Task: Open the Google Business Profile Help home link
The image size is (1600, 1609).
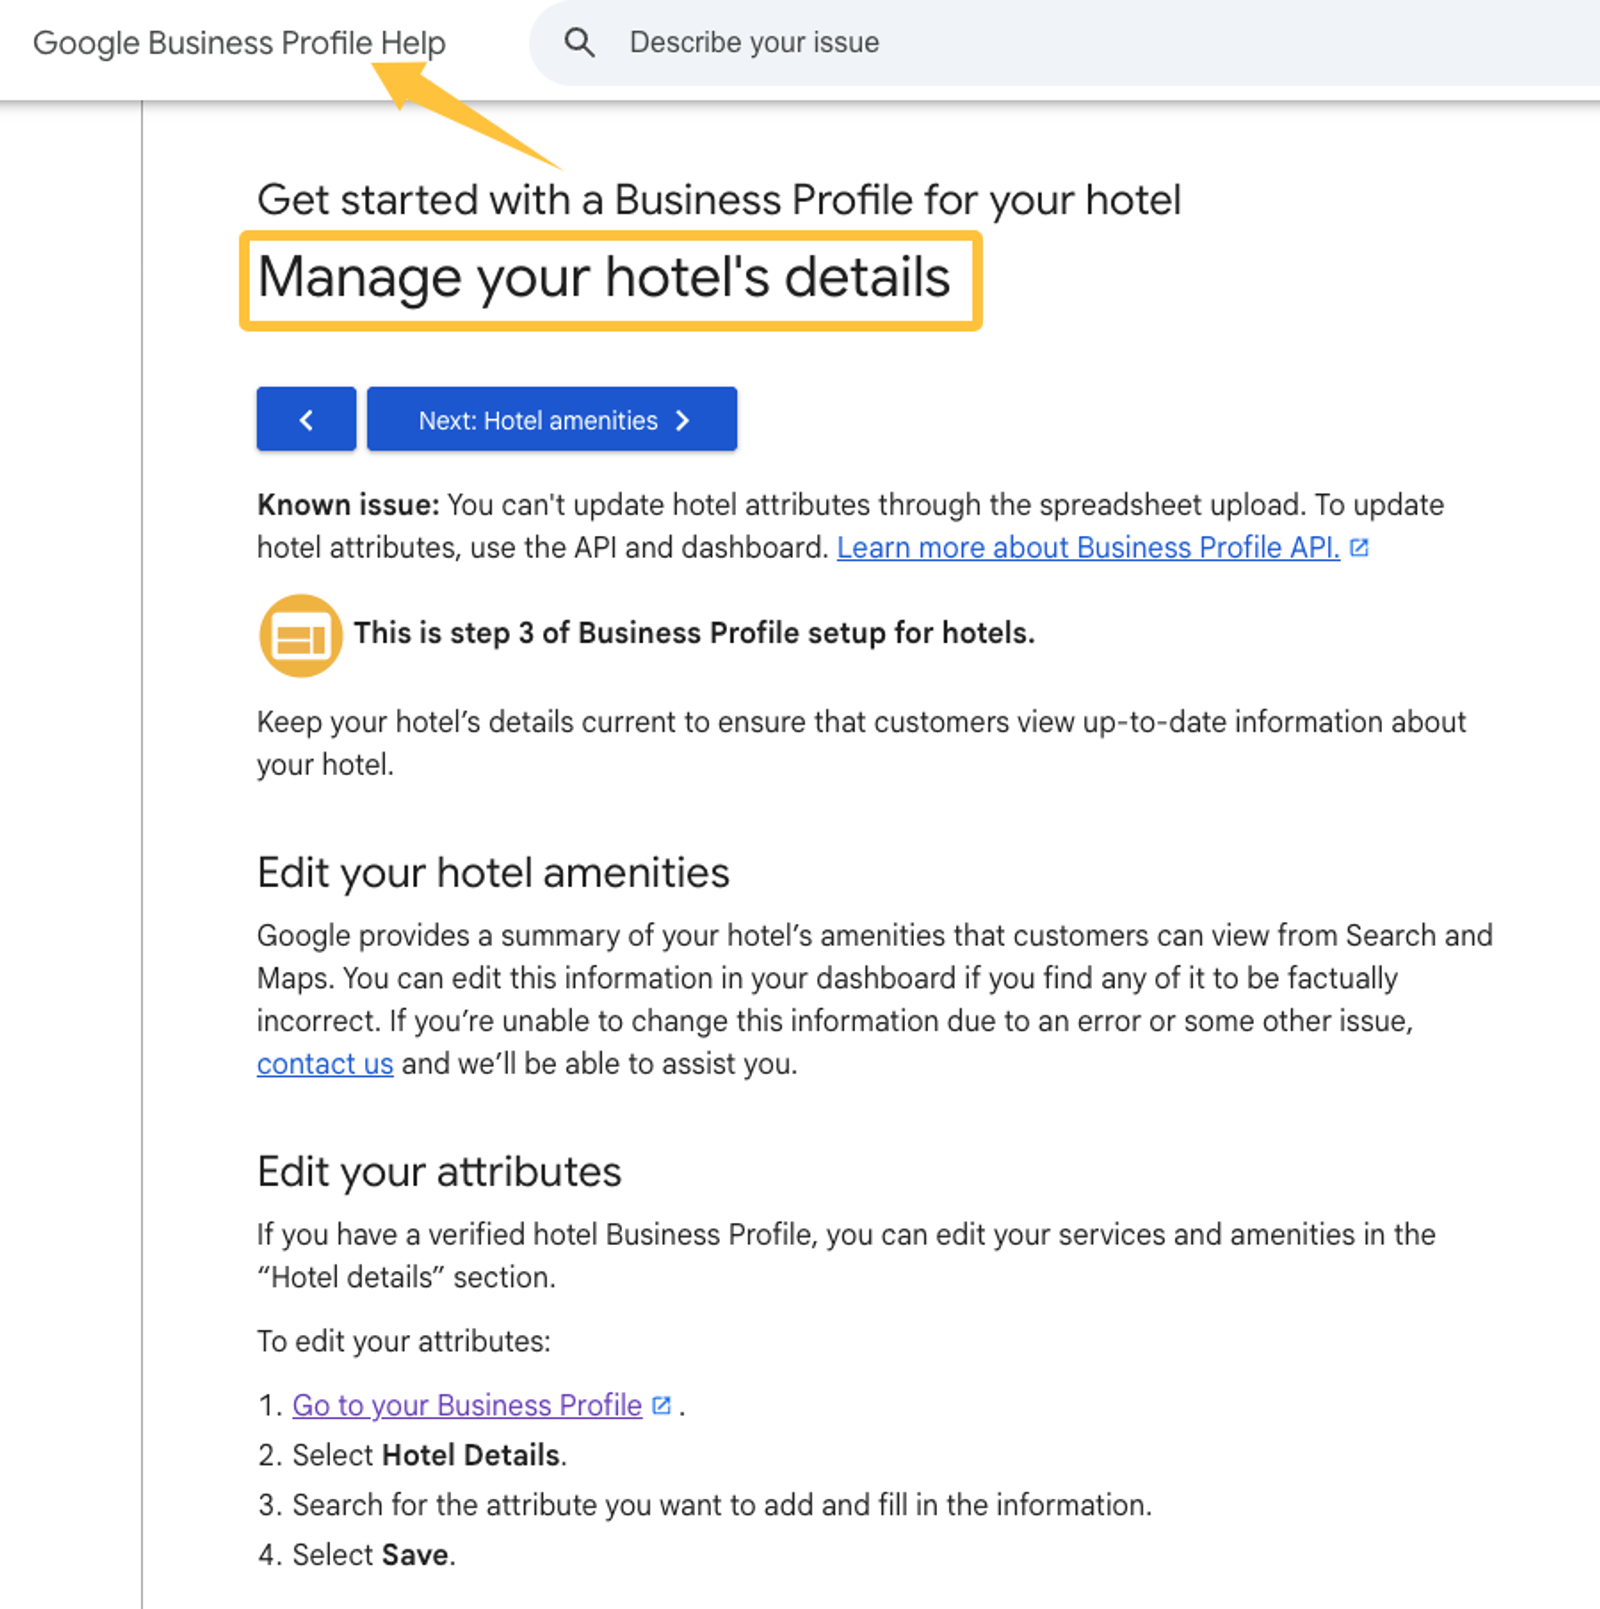Action: pos(239,43)
